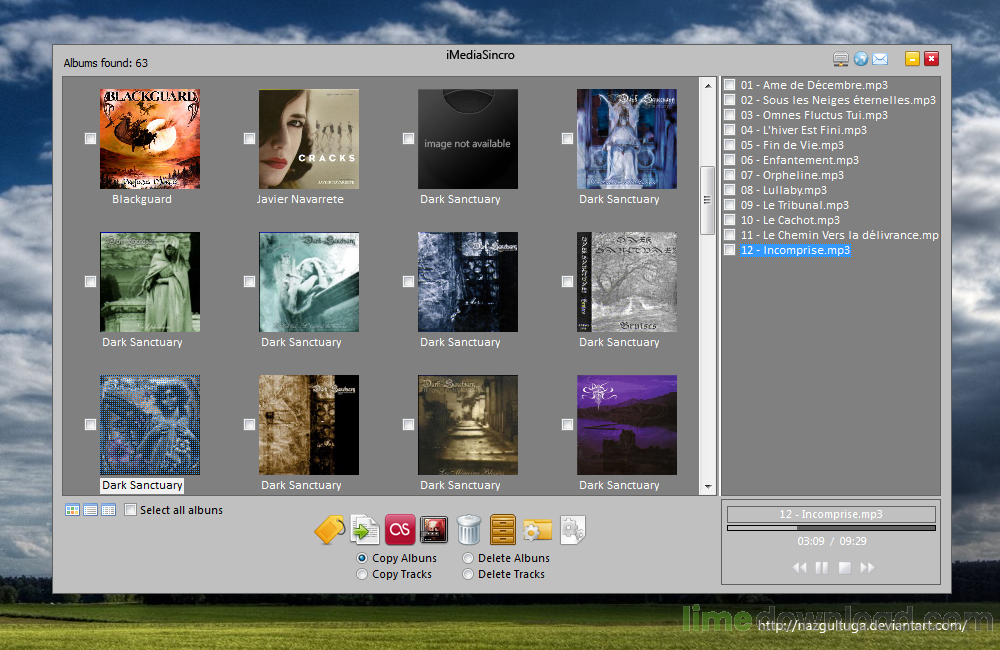Click the trash can delete icon
The width and height of the screenshot is (1000, 650).
point(467,530)
